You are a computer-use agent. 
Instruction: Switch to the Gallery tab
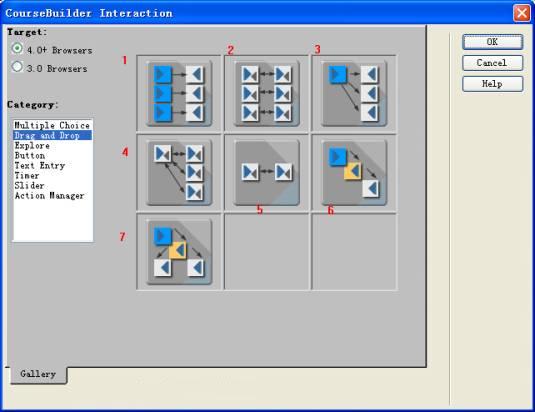click(38, 374)
